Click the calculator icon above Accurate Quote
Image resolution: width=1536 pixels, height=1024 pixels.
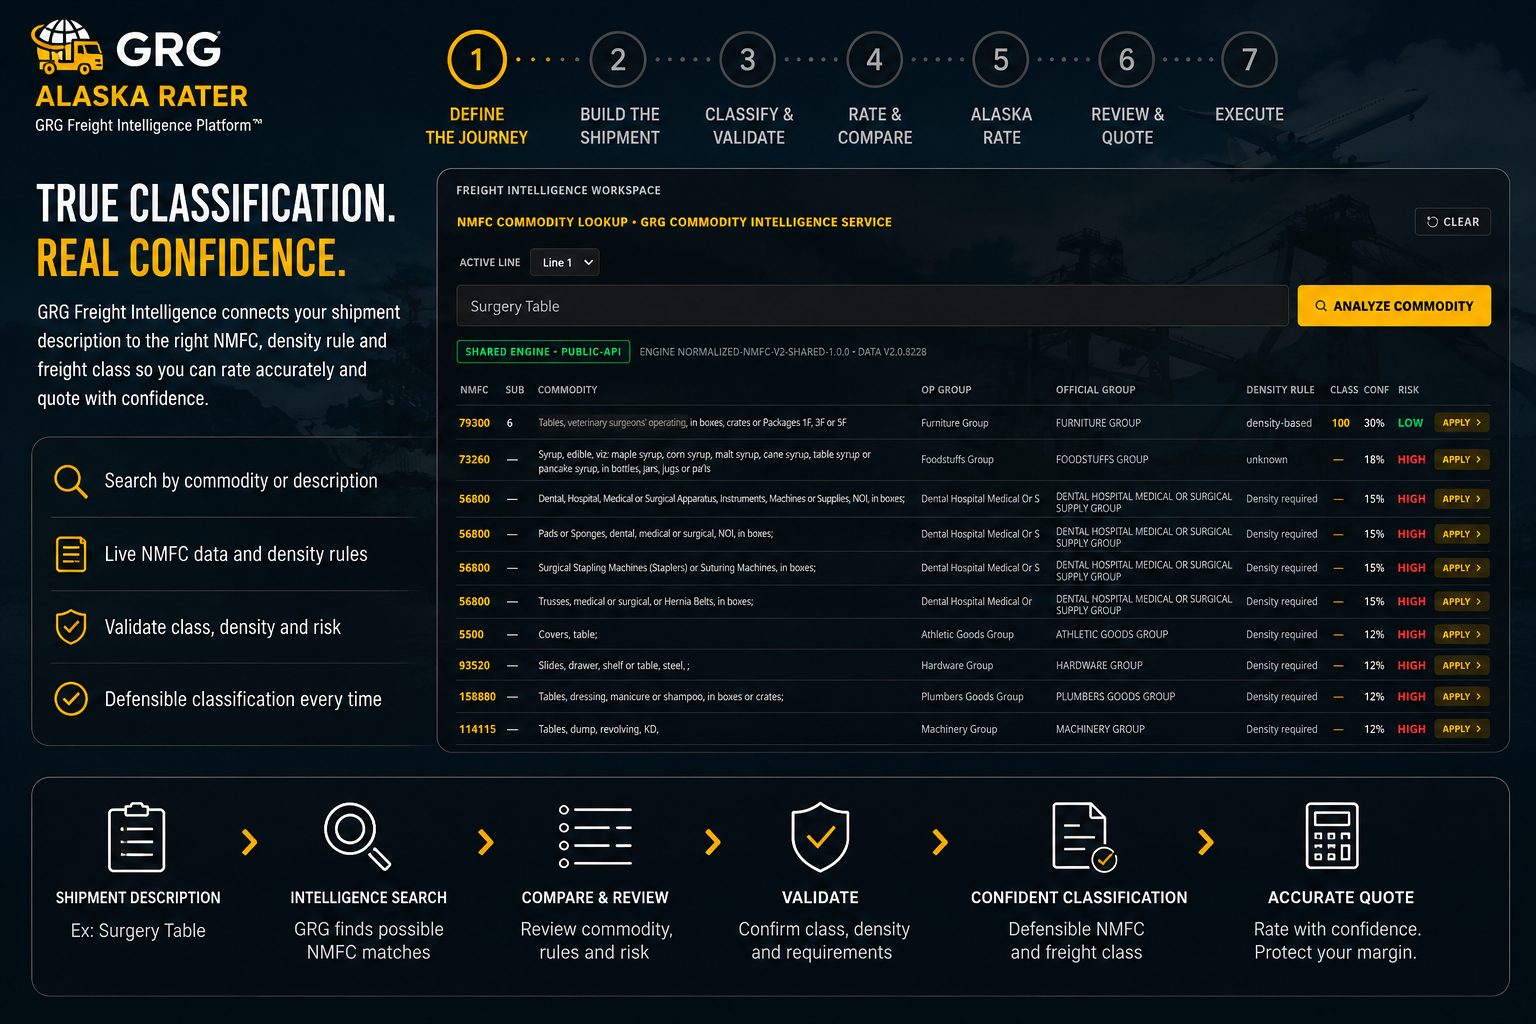point(1332,836)
